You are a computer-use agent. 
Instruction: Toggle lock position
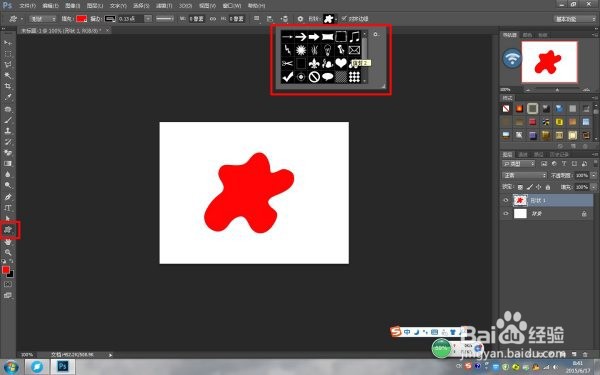coord(539,187)
